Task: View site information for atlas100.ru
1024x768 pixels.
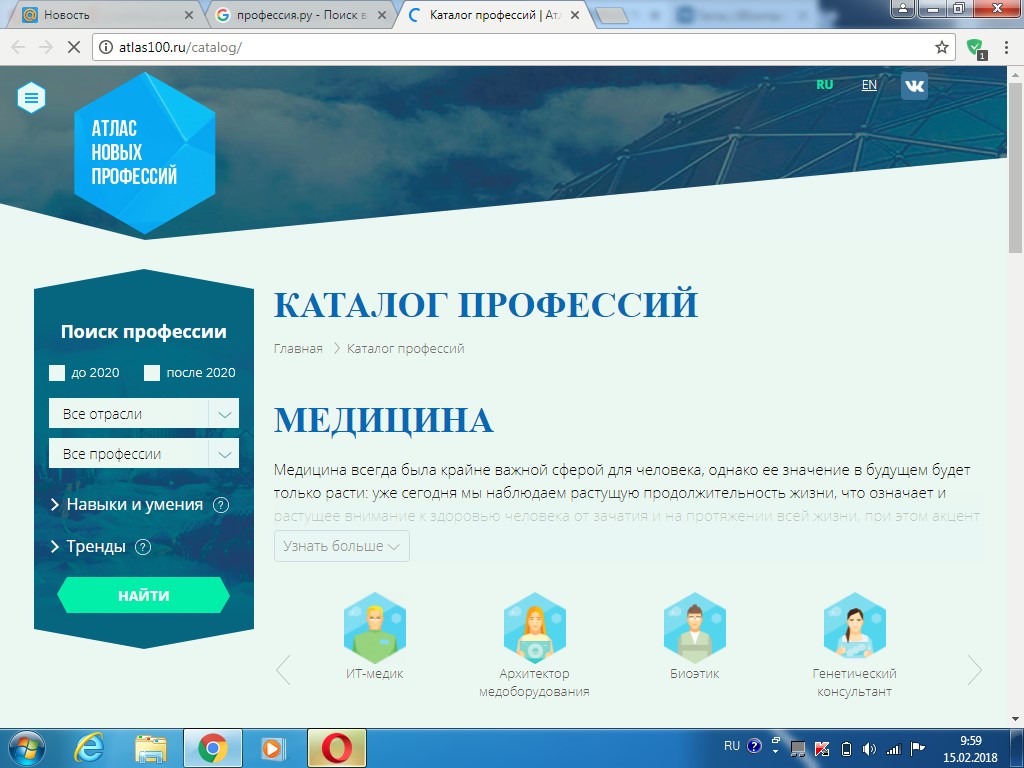Action: (x=106, y=47)
